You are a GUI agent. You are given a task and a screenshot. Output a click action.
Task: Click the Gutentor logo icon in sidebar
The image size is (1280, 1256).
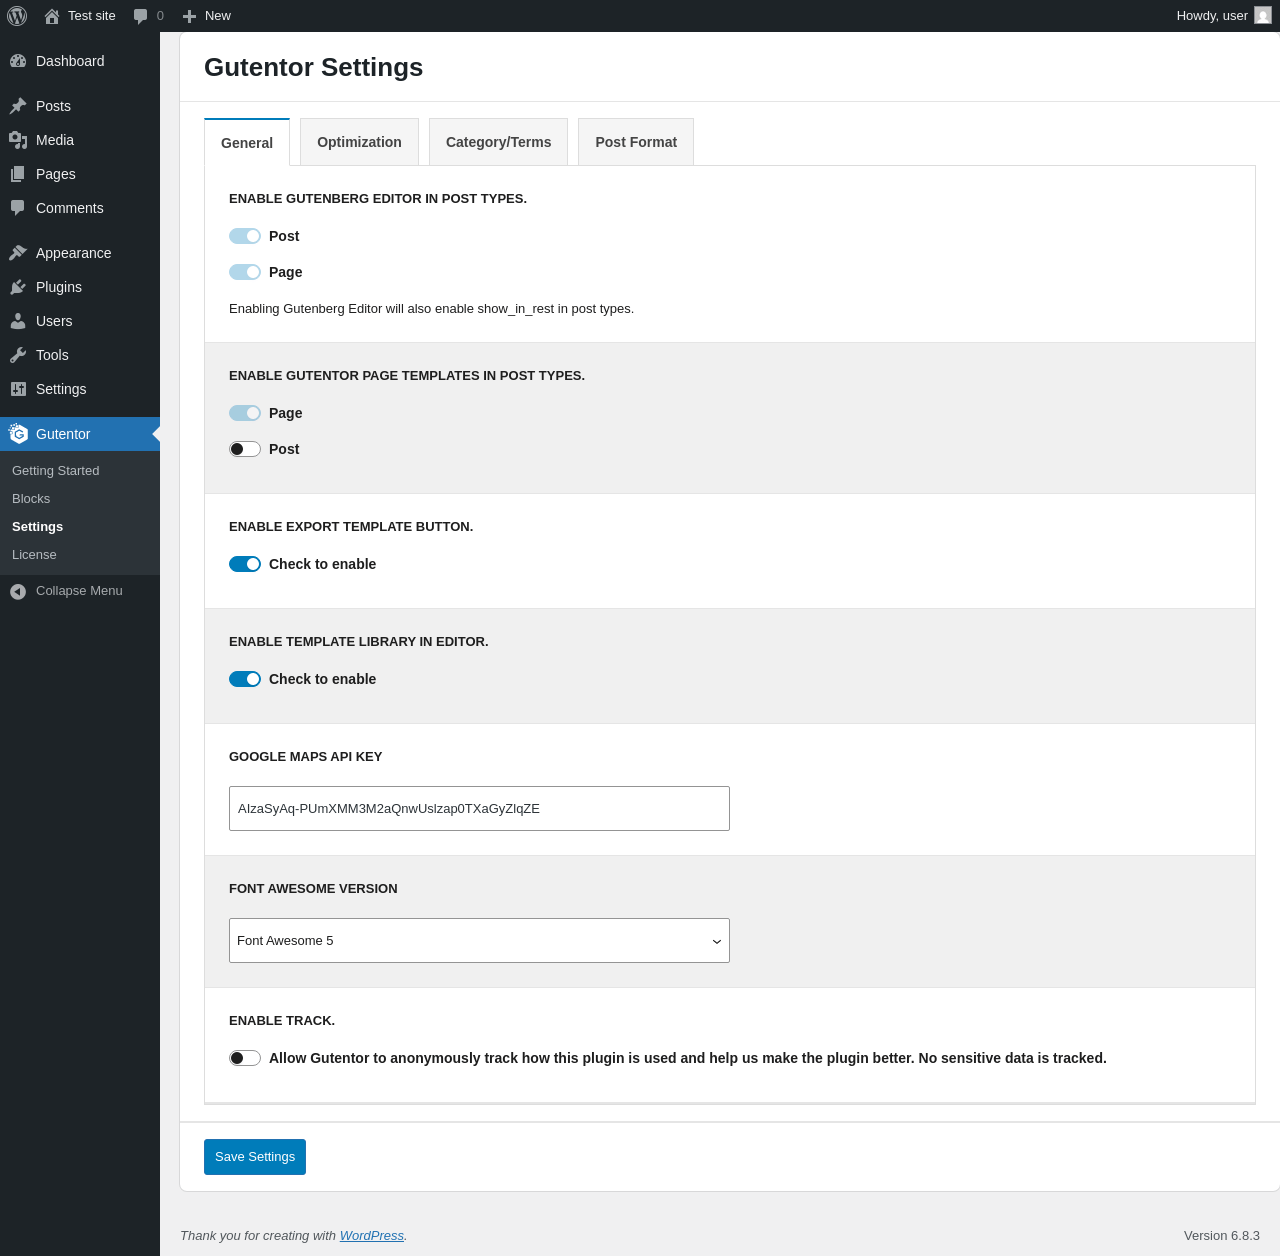[18, 434]
